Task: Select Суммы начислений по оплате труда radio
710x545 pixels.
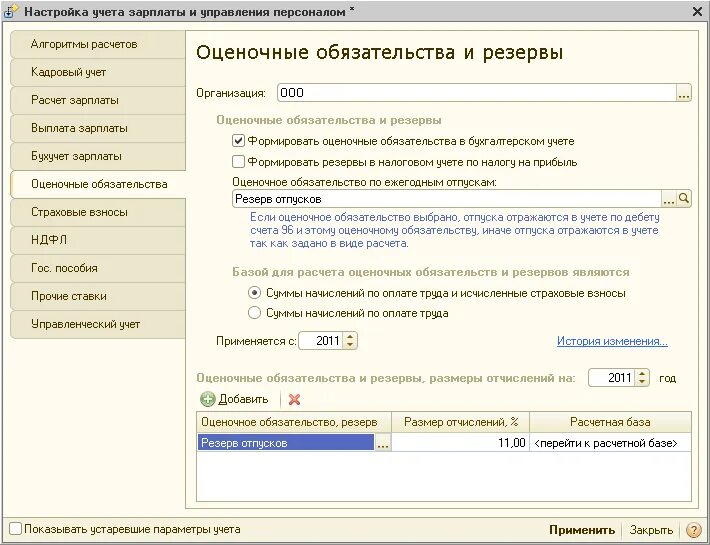Action: pos(254,313)
